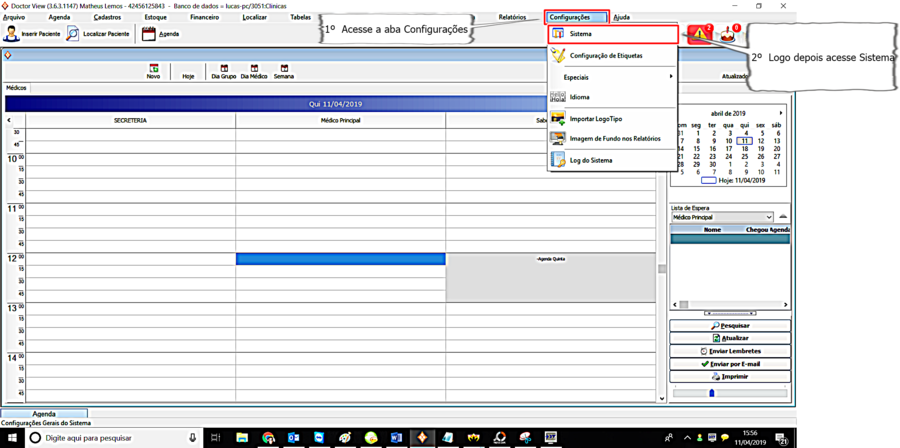Open the Financeiro menu
Screen dimensions: 900x448
[x=204, y=17]
